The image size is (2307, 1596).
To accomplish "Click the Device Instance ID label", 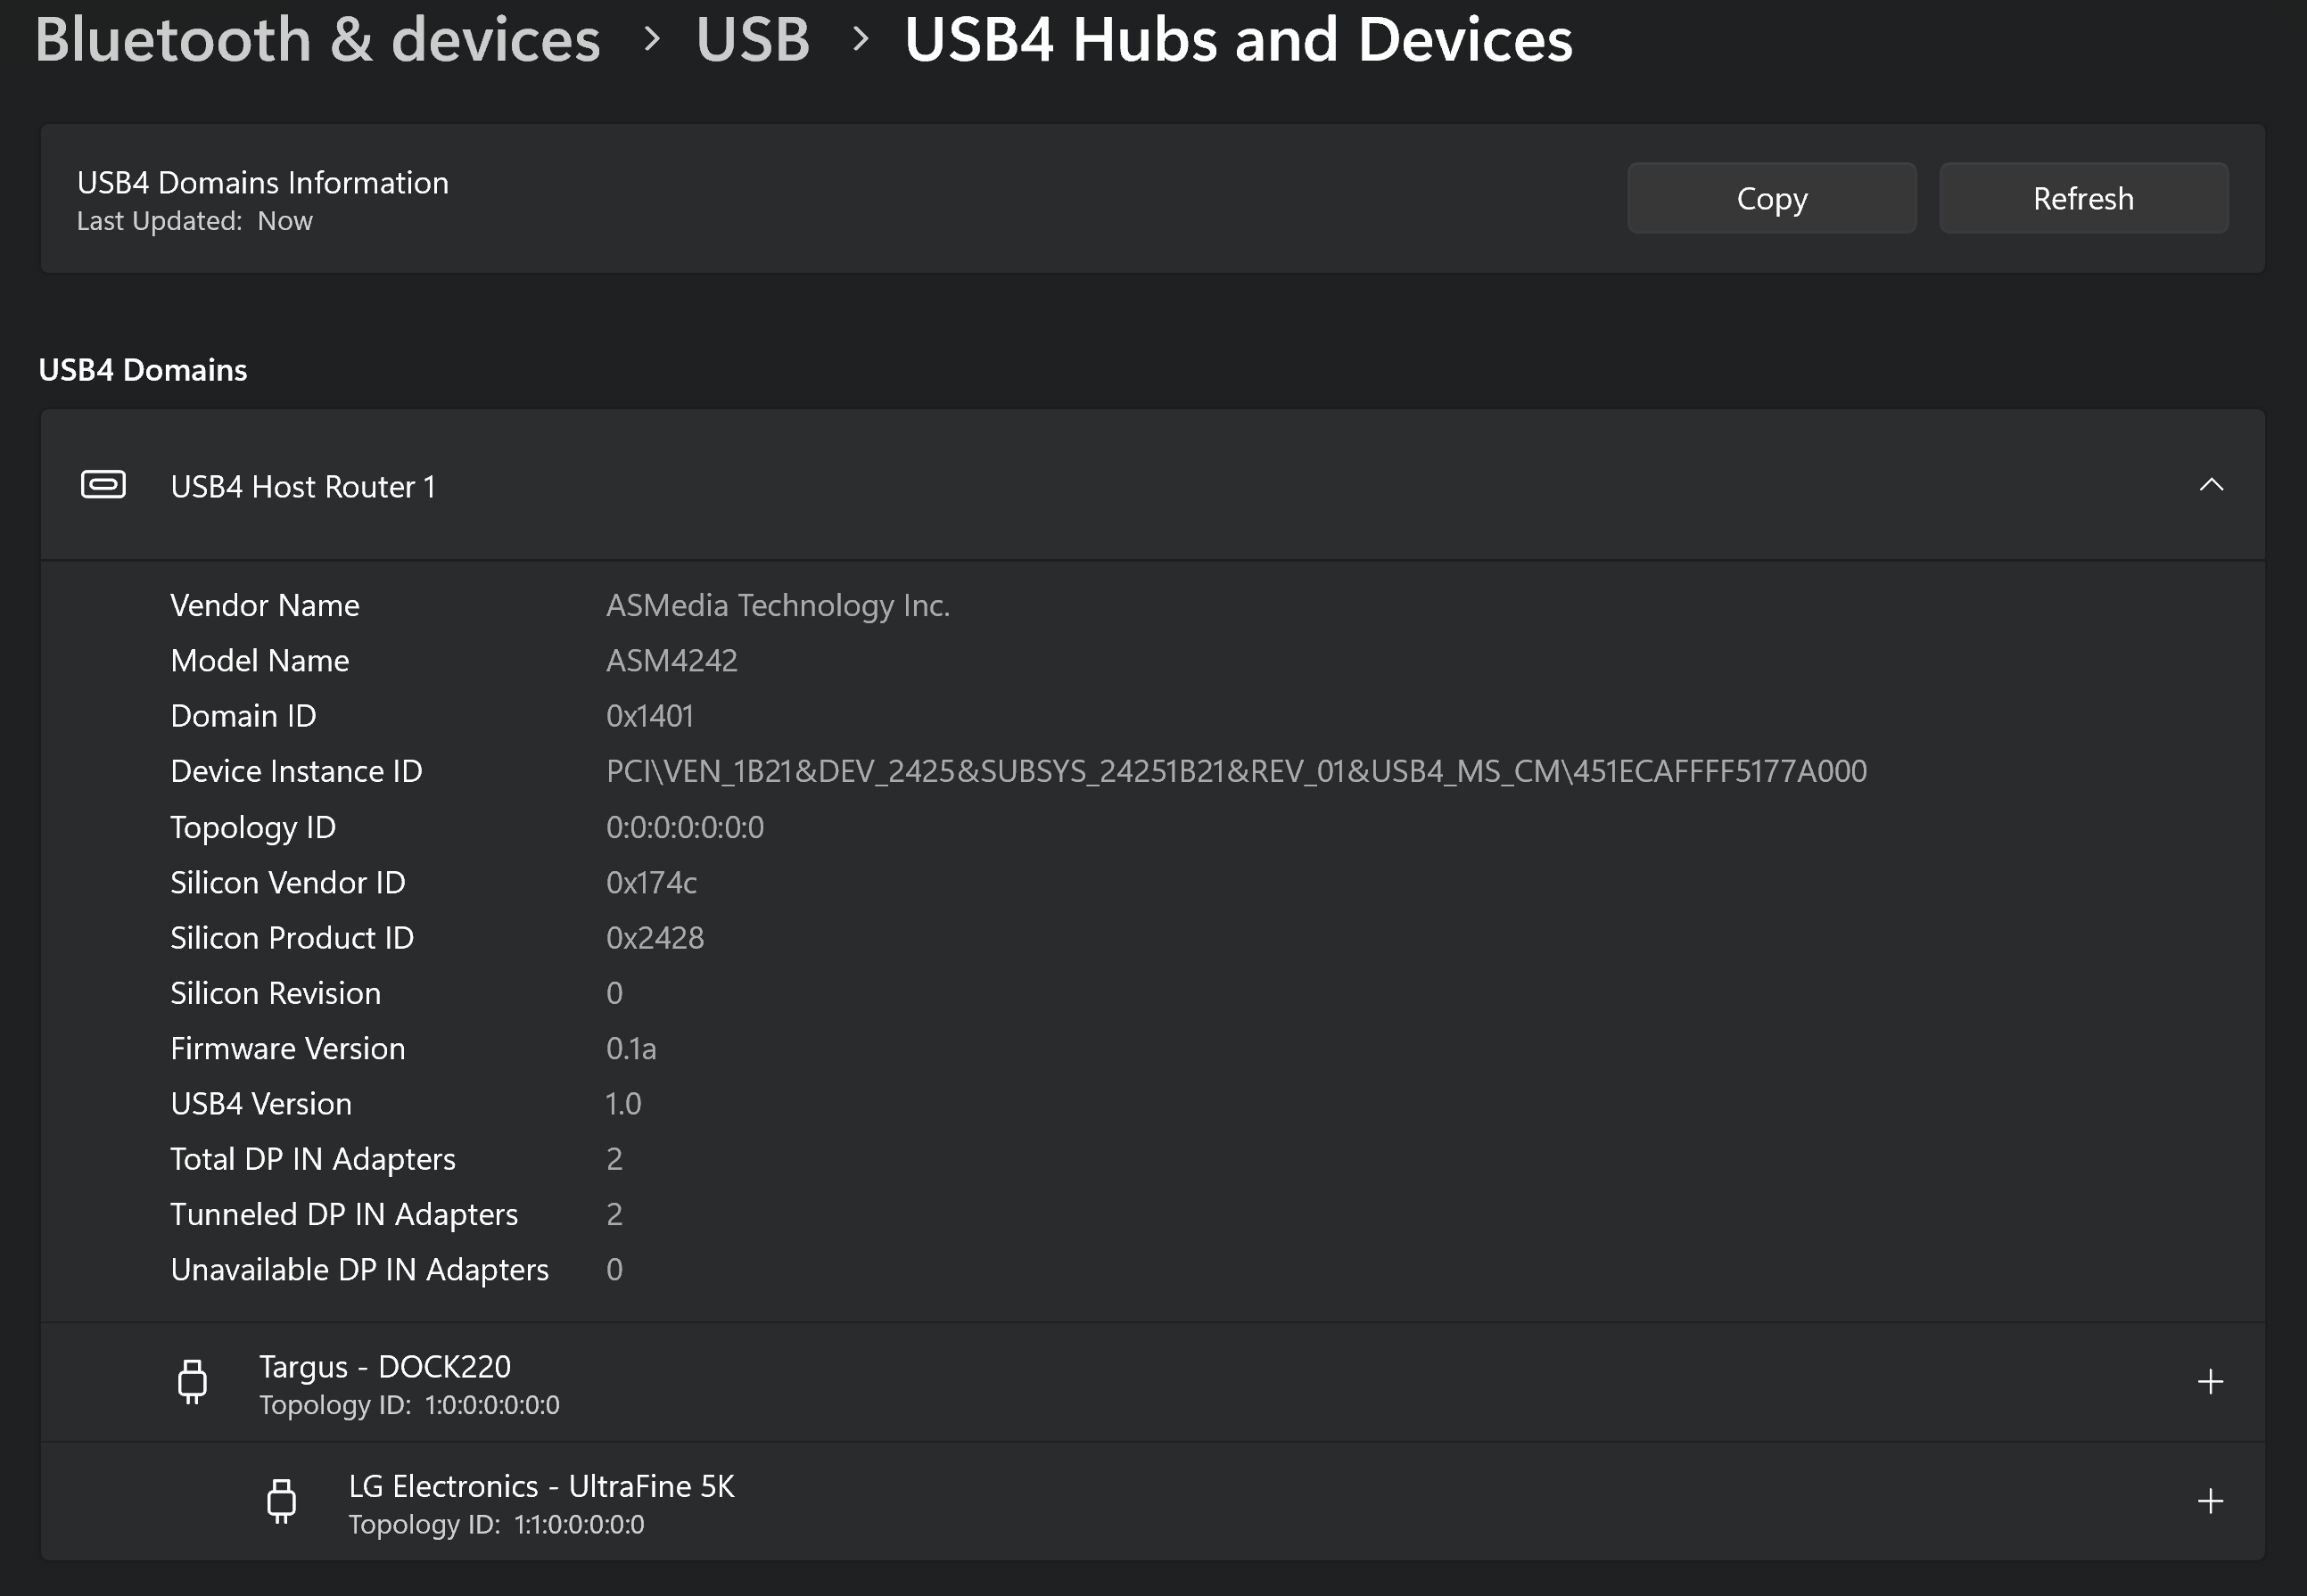I will click(296, 772).
